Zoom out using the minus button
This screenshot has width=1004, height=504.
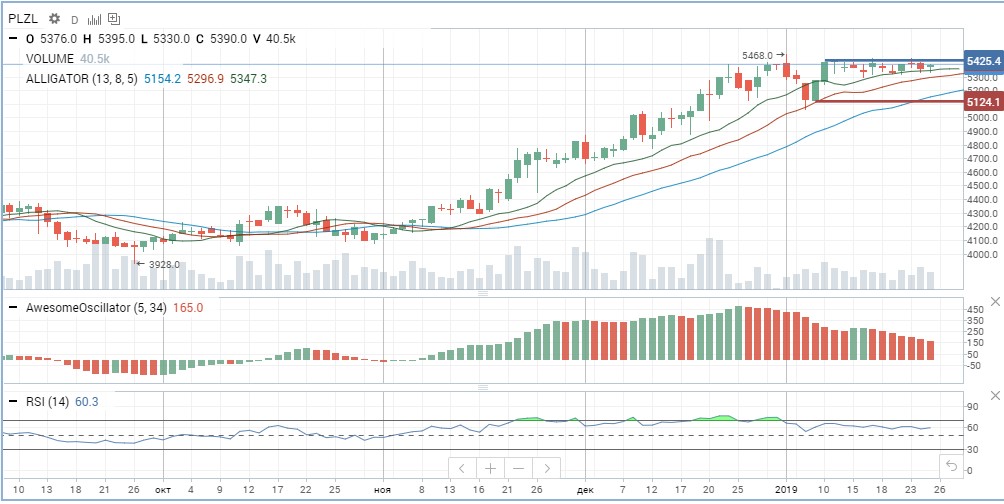tap(519, 468)
